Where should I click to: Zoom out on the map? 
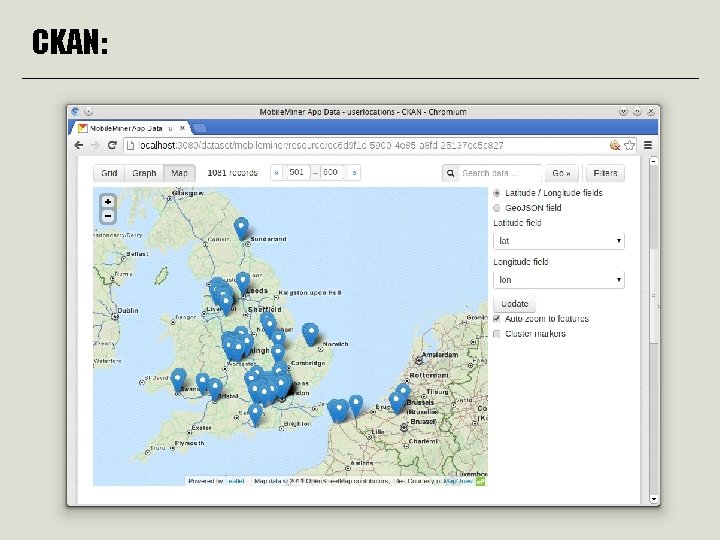point(107,215)
